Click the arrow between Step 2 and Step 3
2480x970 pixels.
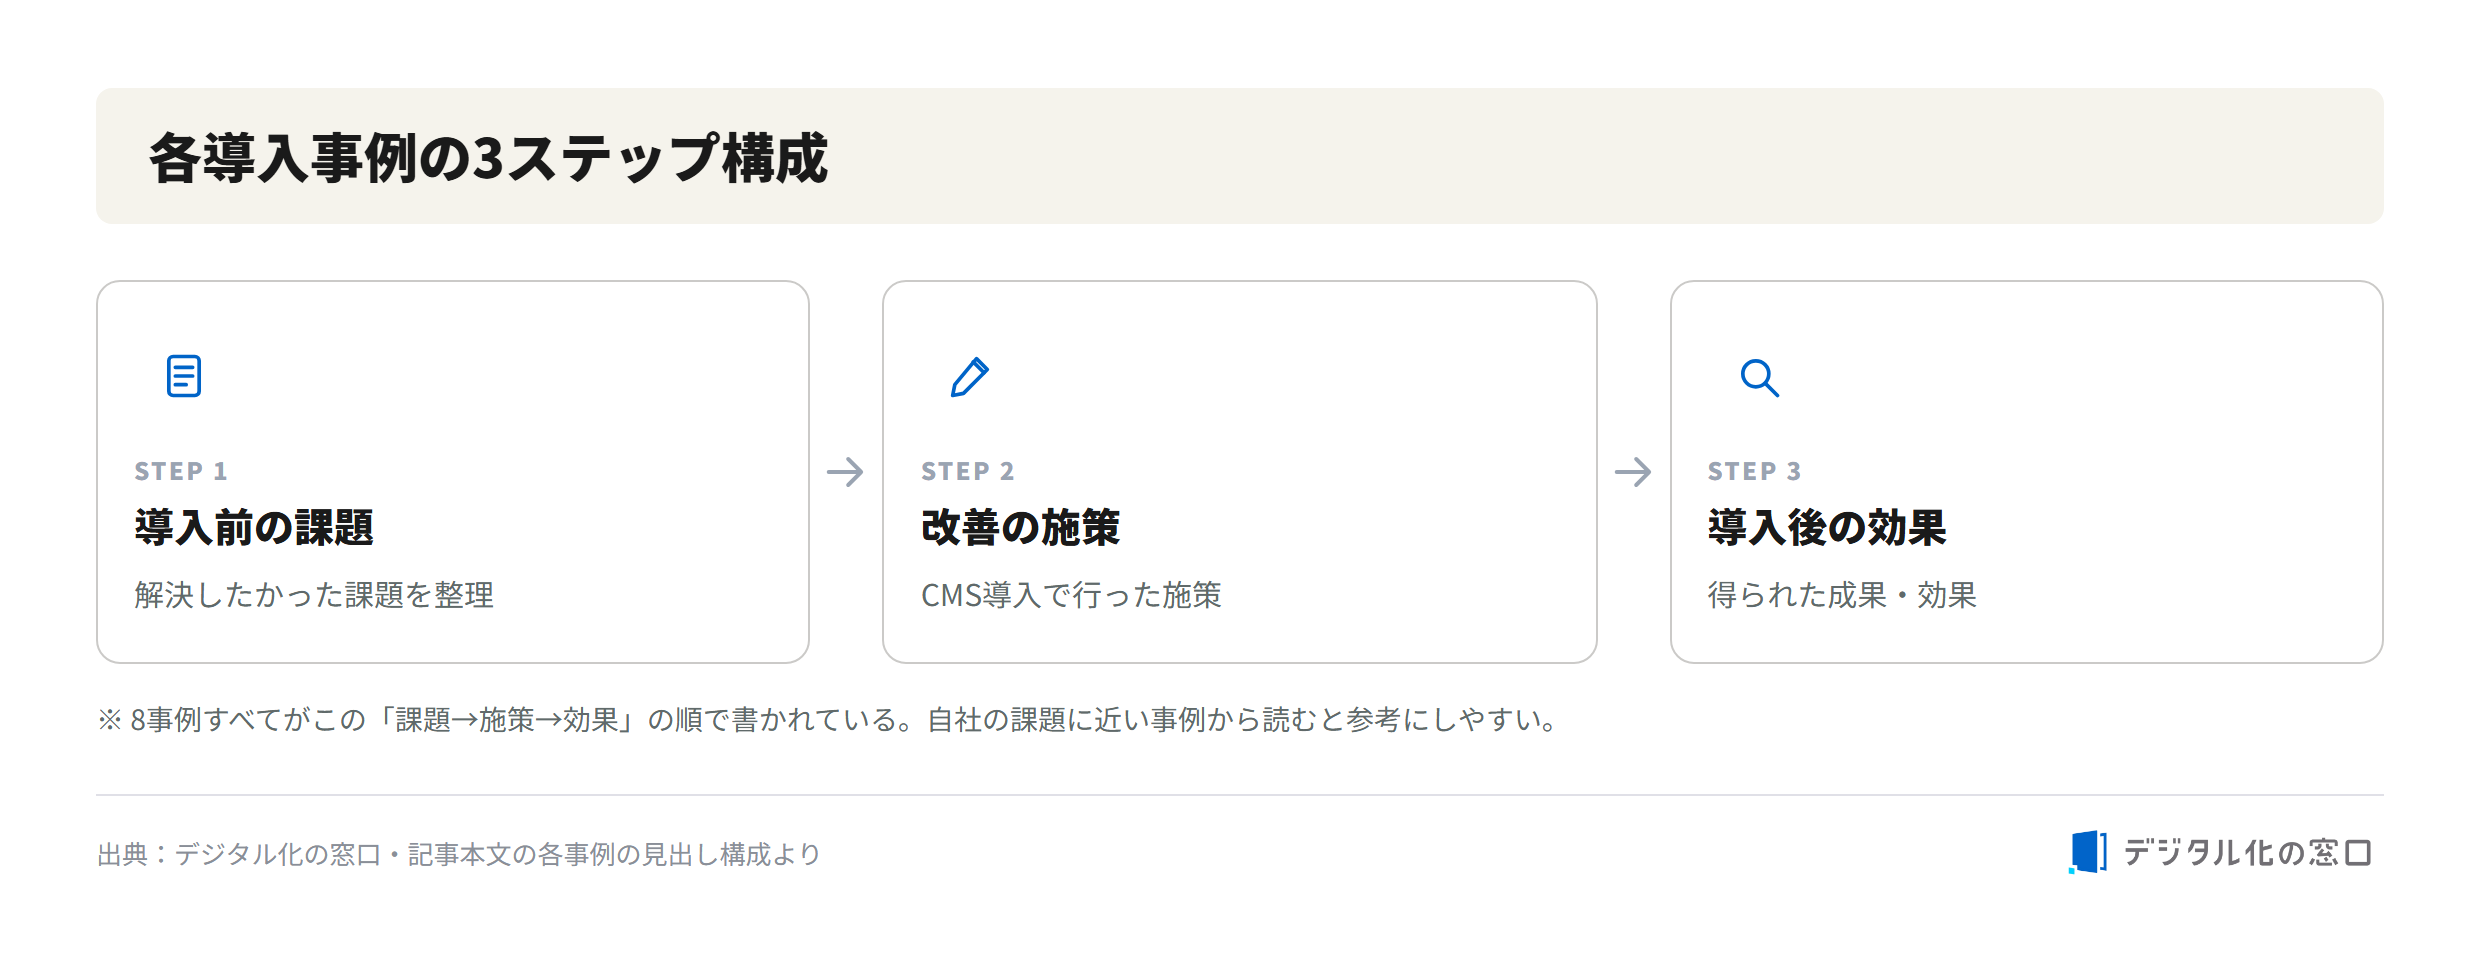tap(1633, 472)
